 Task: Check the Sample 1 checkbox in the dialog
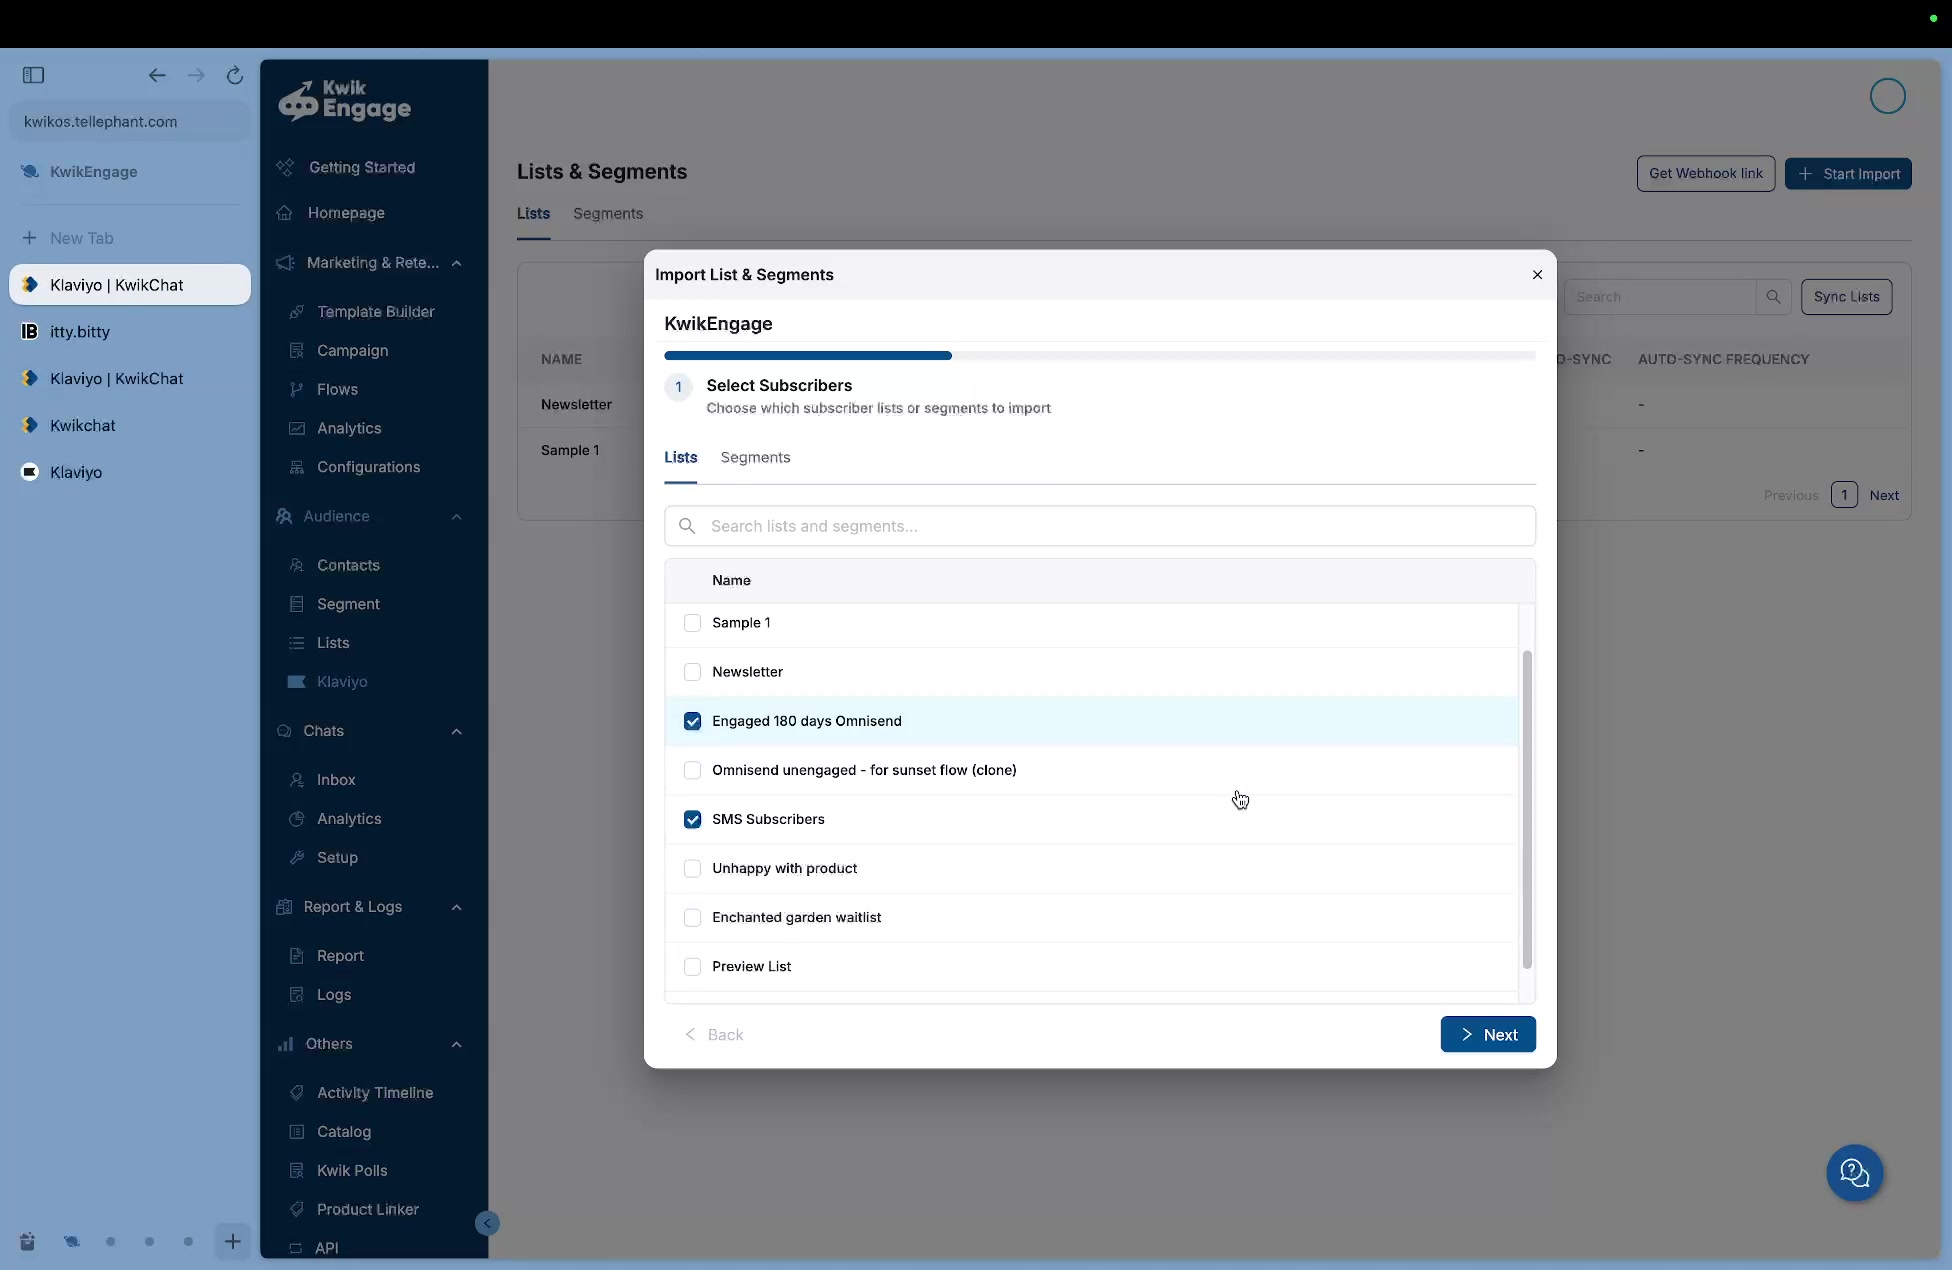692,623
